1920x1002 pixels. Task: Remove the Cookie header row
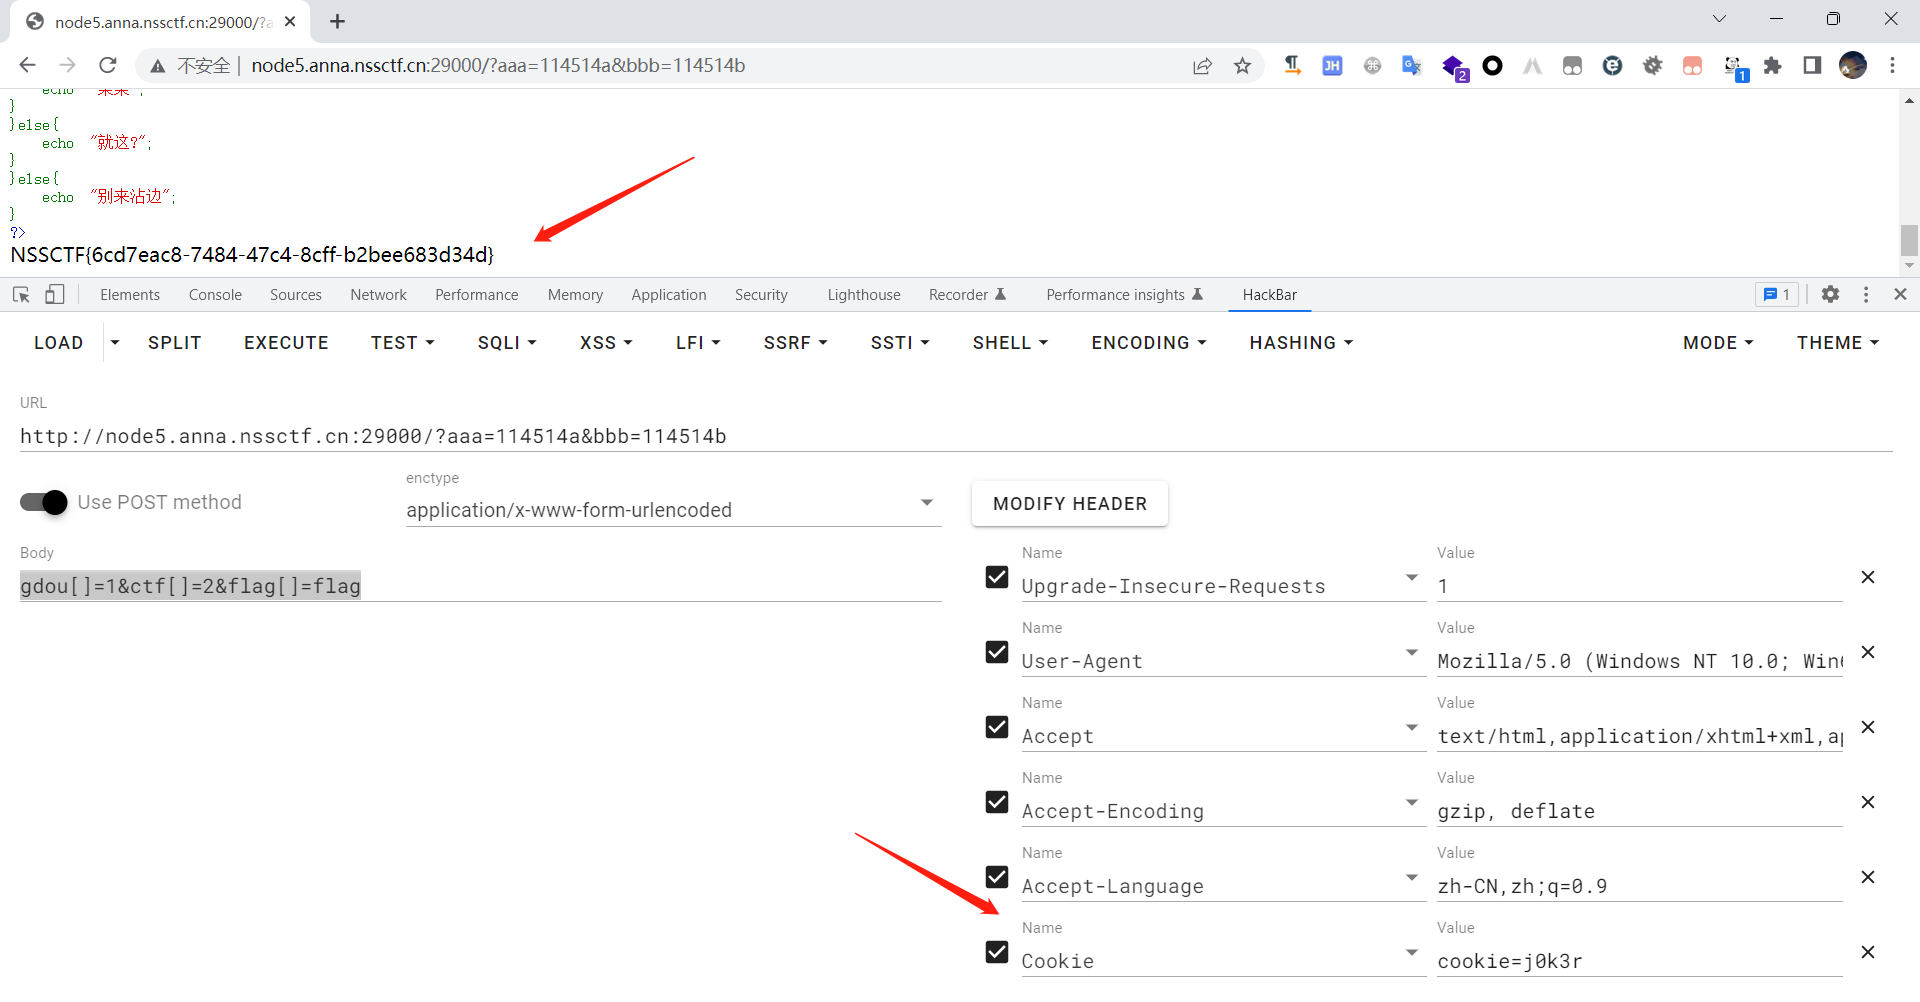click(x=1867, y=952)
